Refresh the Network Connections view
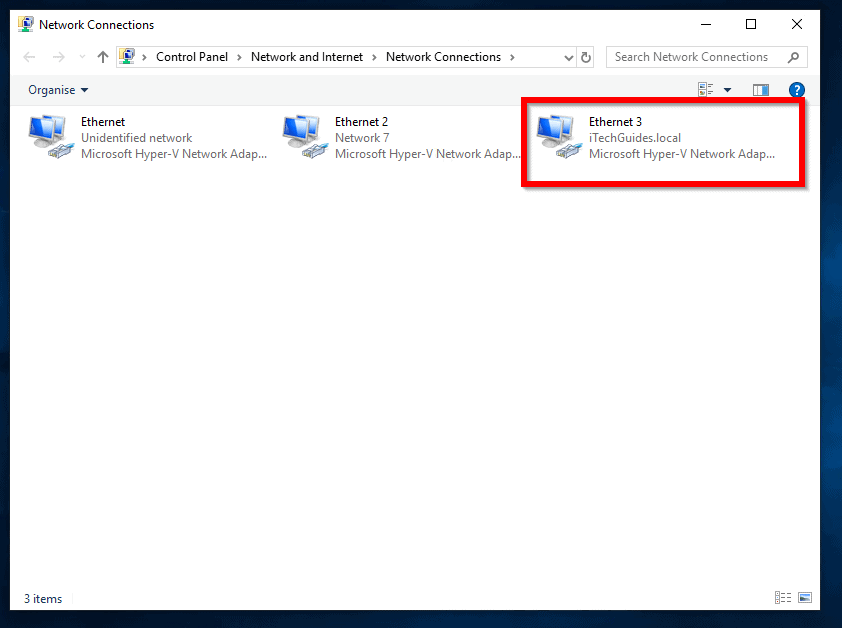 pyautogui.click(x=585, y=56)
